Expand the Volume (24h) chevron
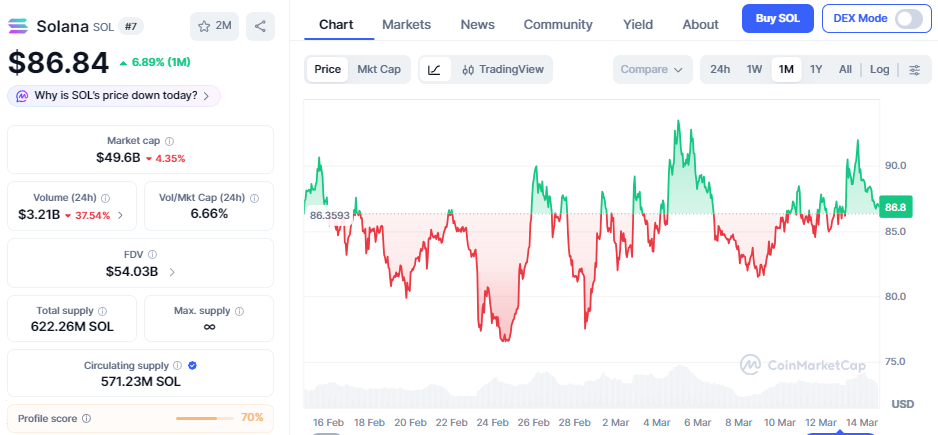Image resolution: width=938 pixels, height=435 pixels. 121,215
